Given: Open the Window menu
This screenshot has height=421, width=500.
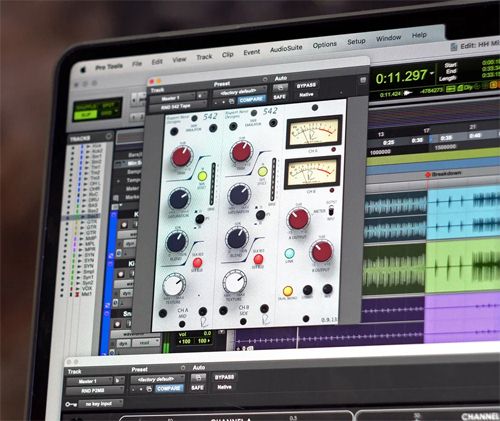Looking at the screenshot, I should [388, 38].
